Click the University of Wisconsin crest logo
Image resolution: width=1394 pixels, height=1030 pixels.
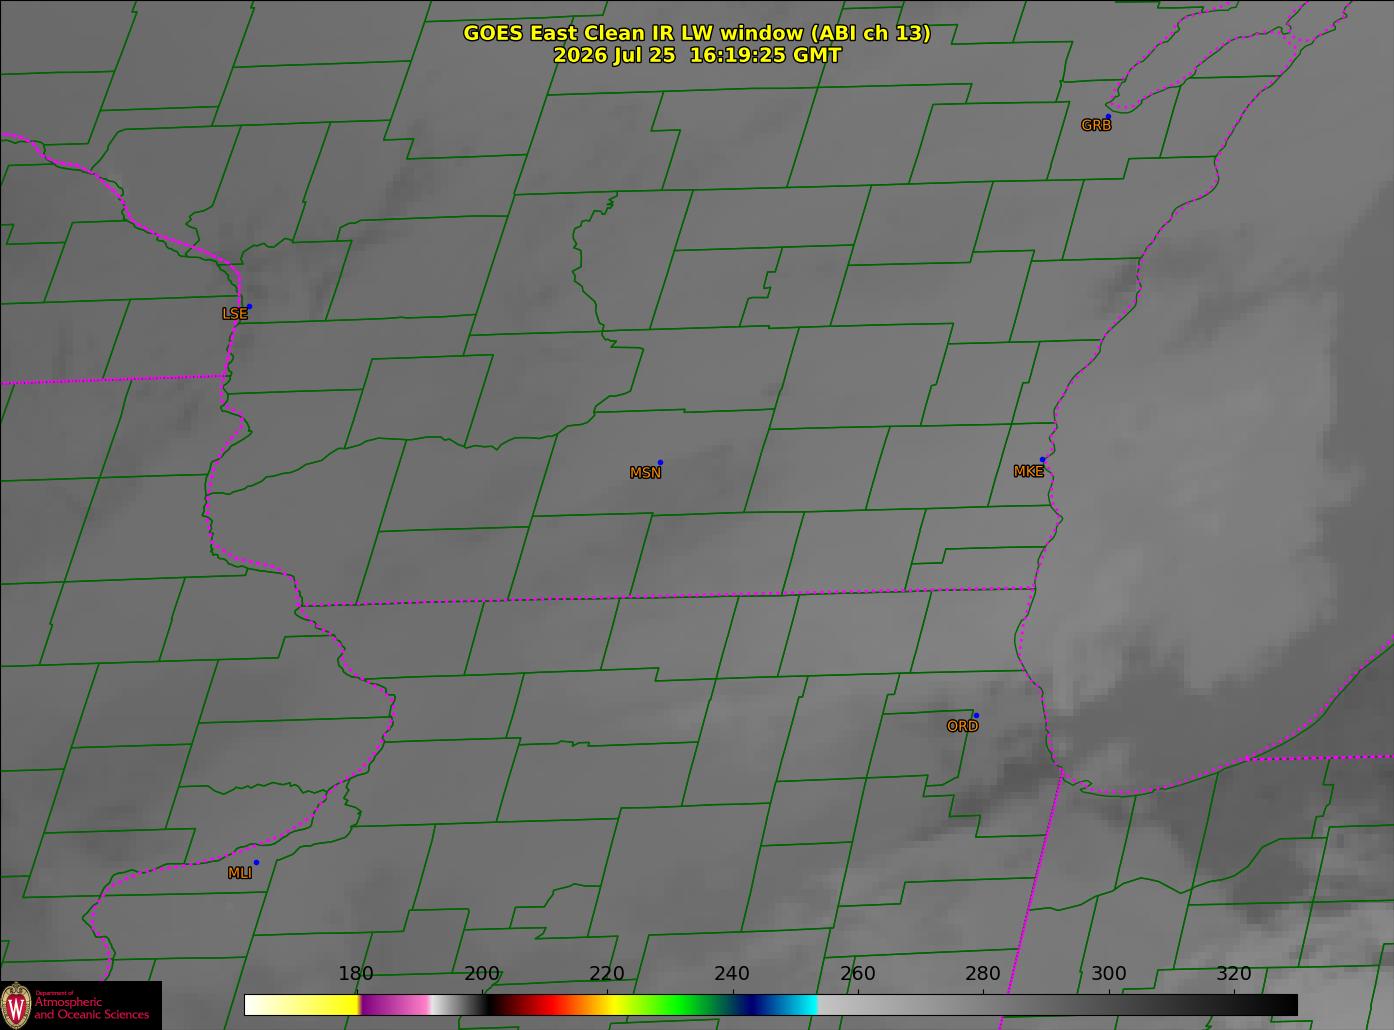[x=16, y=1004]
